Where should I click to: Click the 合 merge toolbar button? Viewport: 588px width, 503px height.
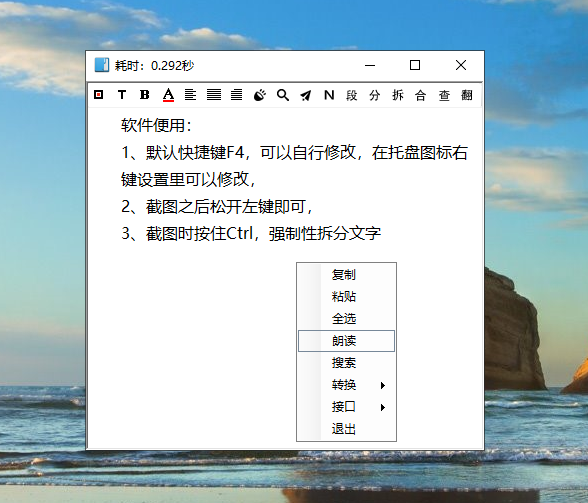pos(421,95)
